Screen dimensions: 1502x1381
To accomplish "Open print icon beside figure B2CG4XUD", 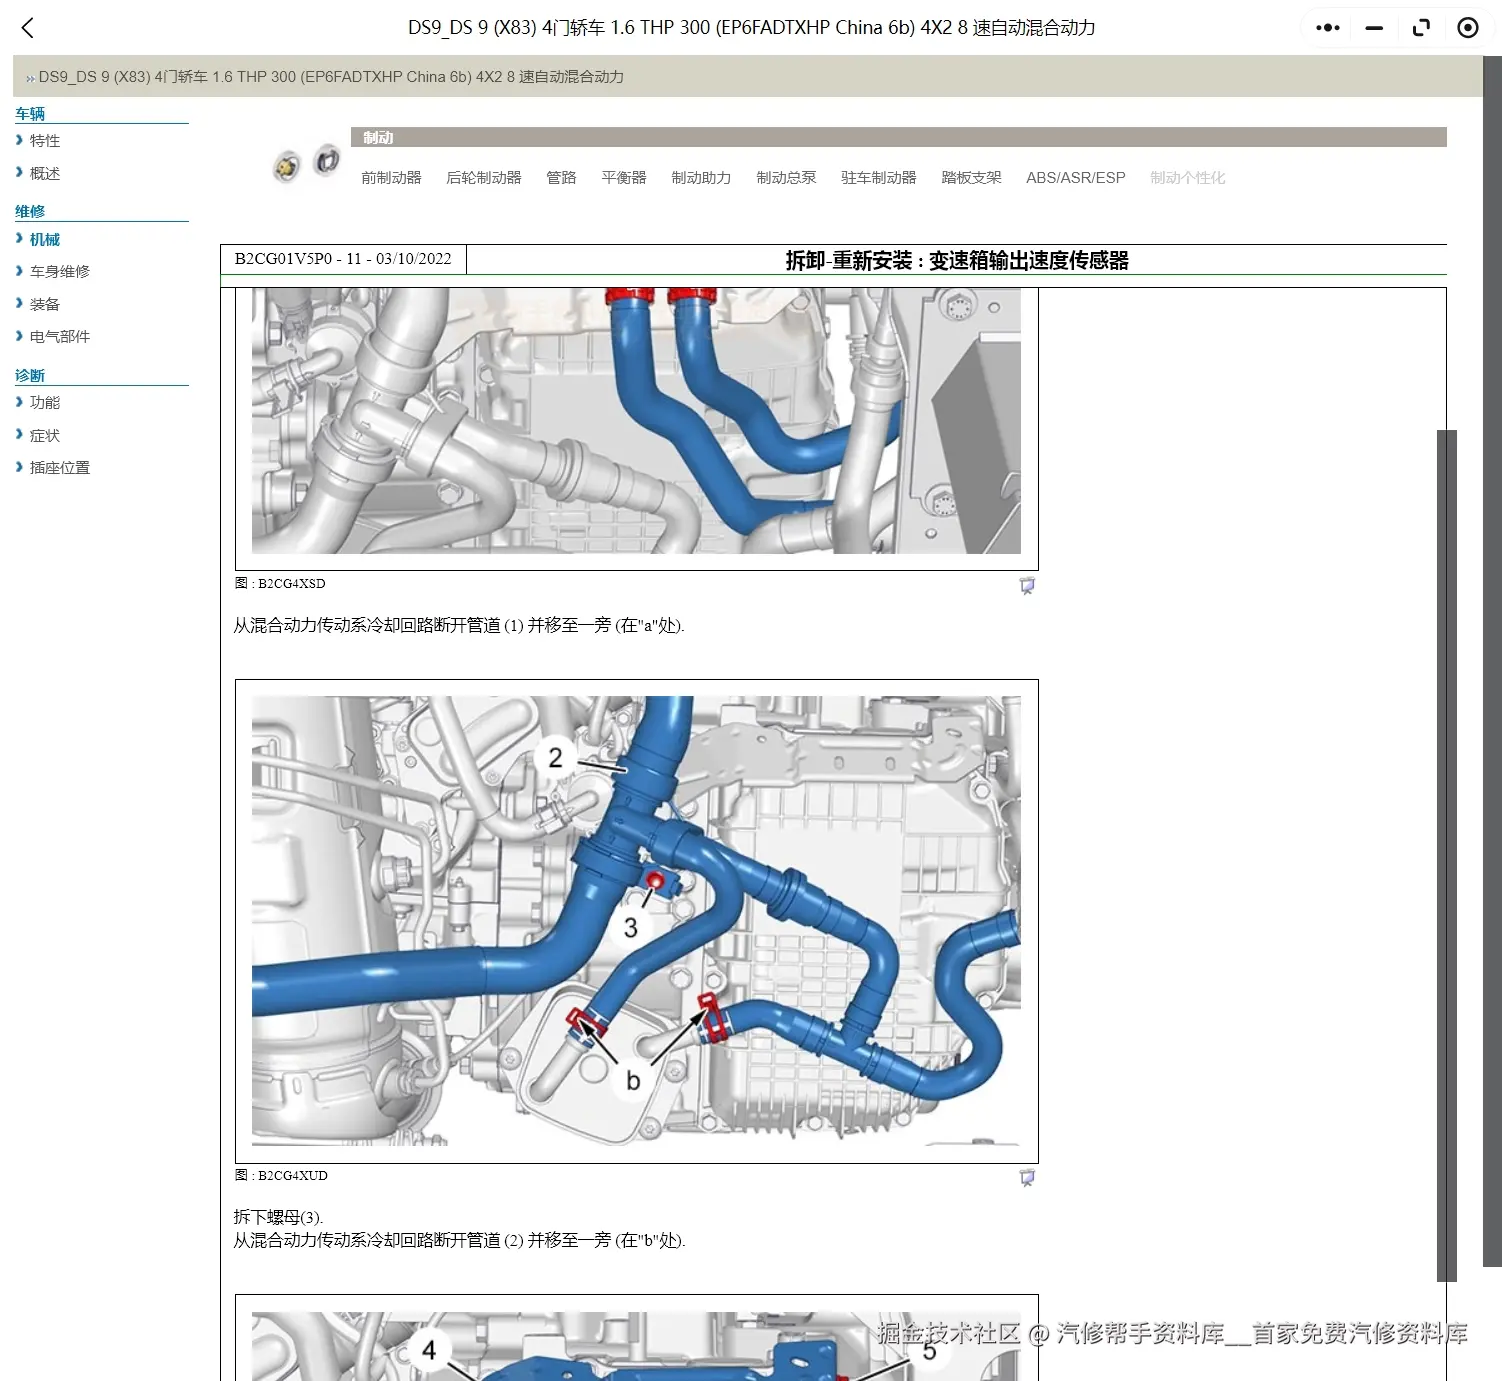I will point(1028,1178).
